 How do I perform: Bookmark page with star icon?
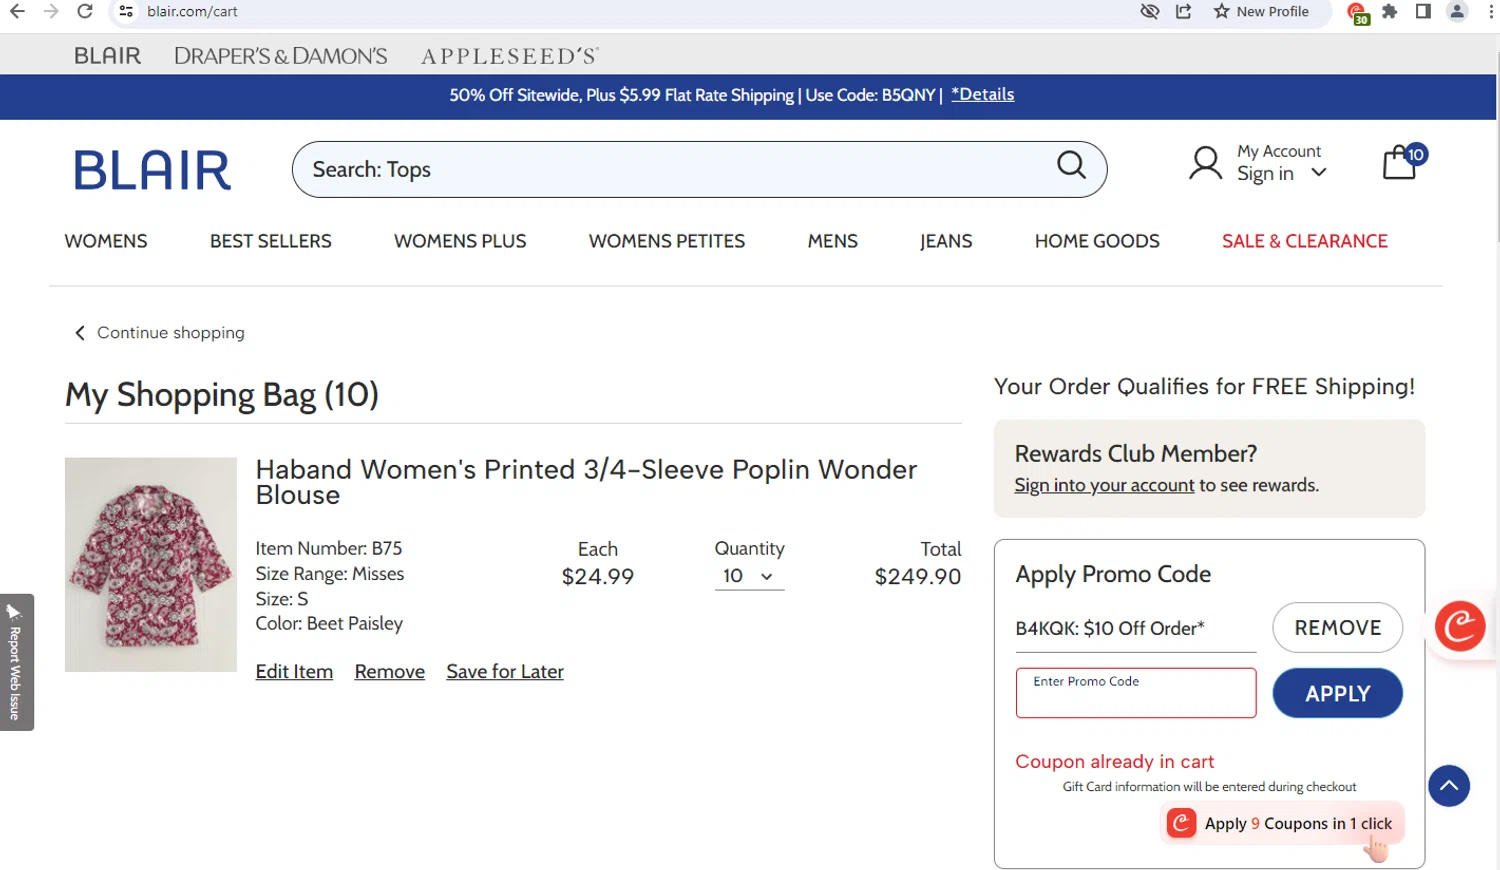1222,11
